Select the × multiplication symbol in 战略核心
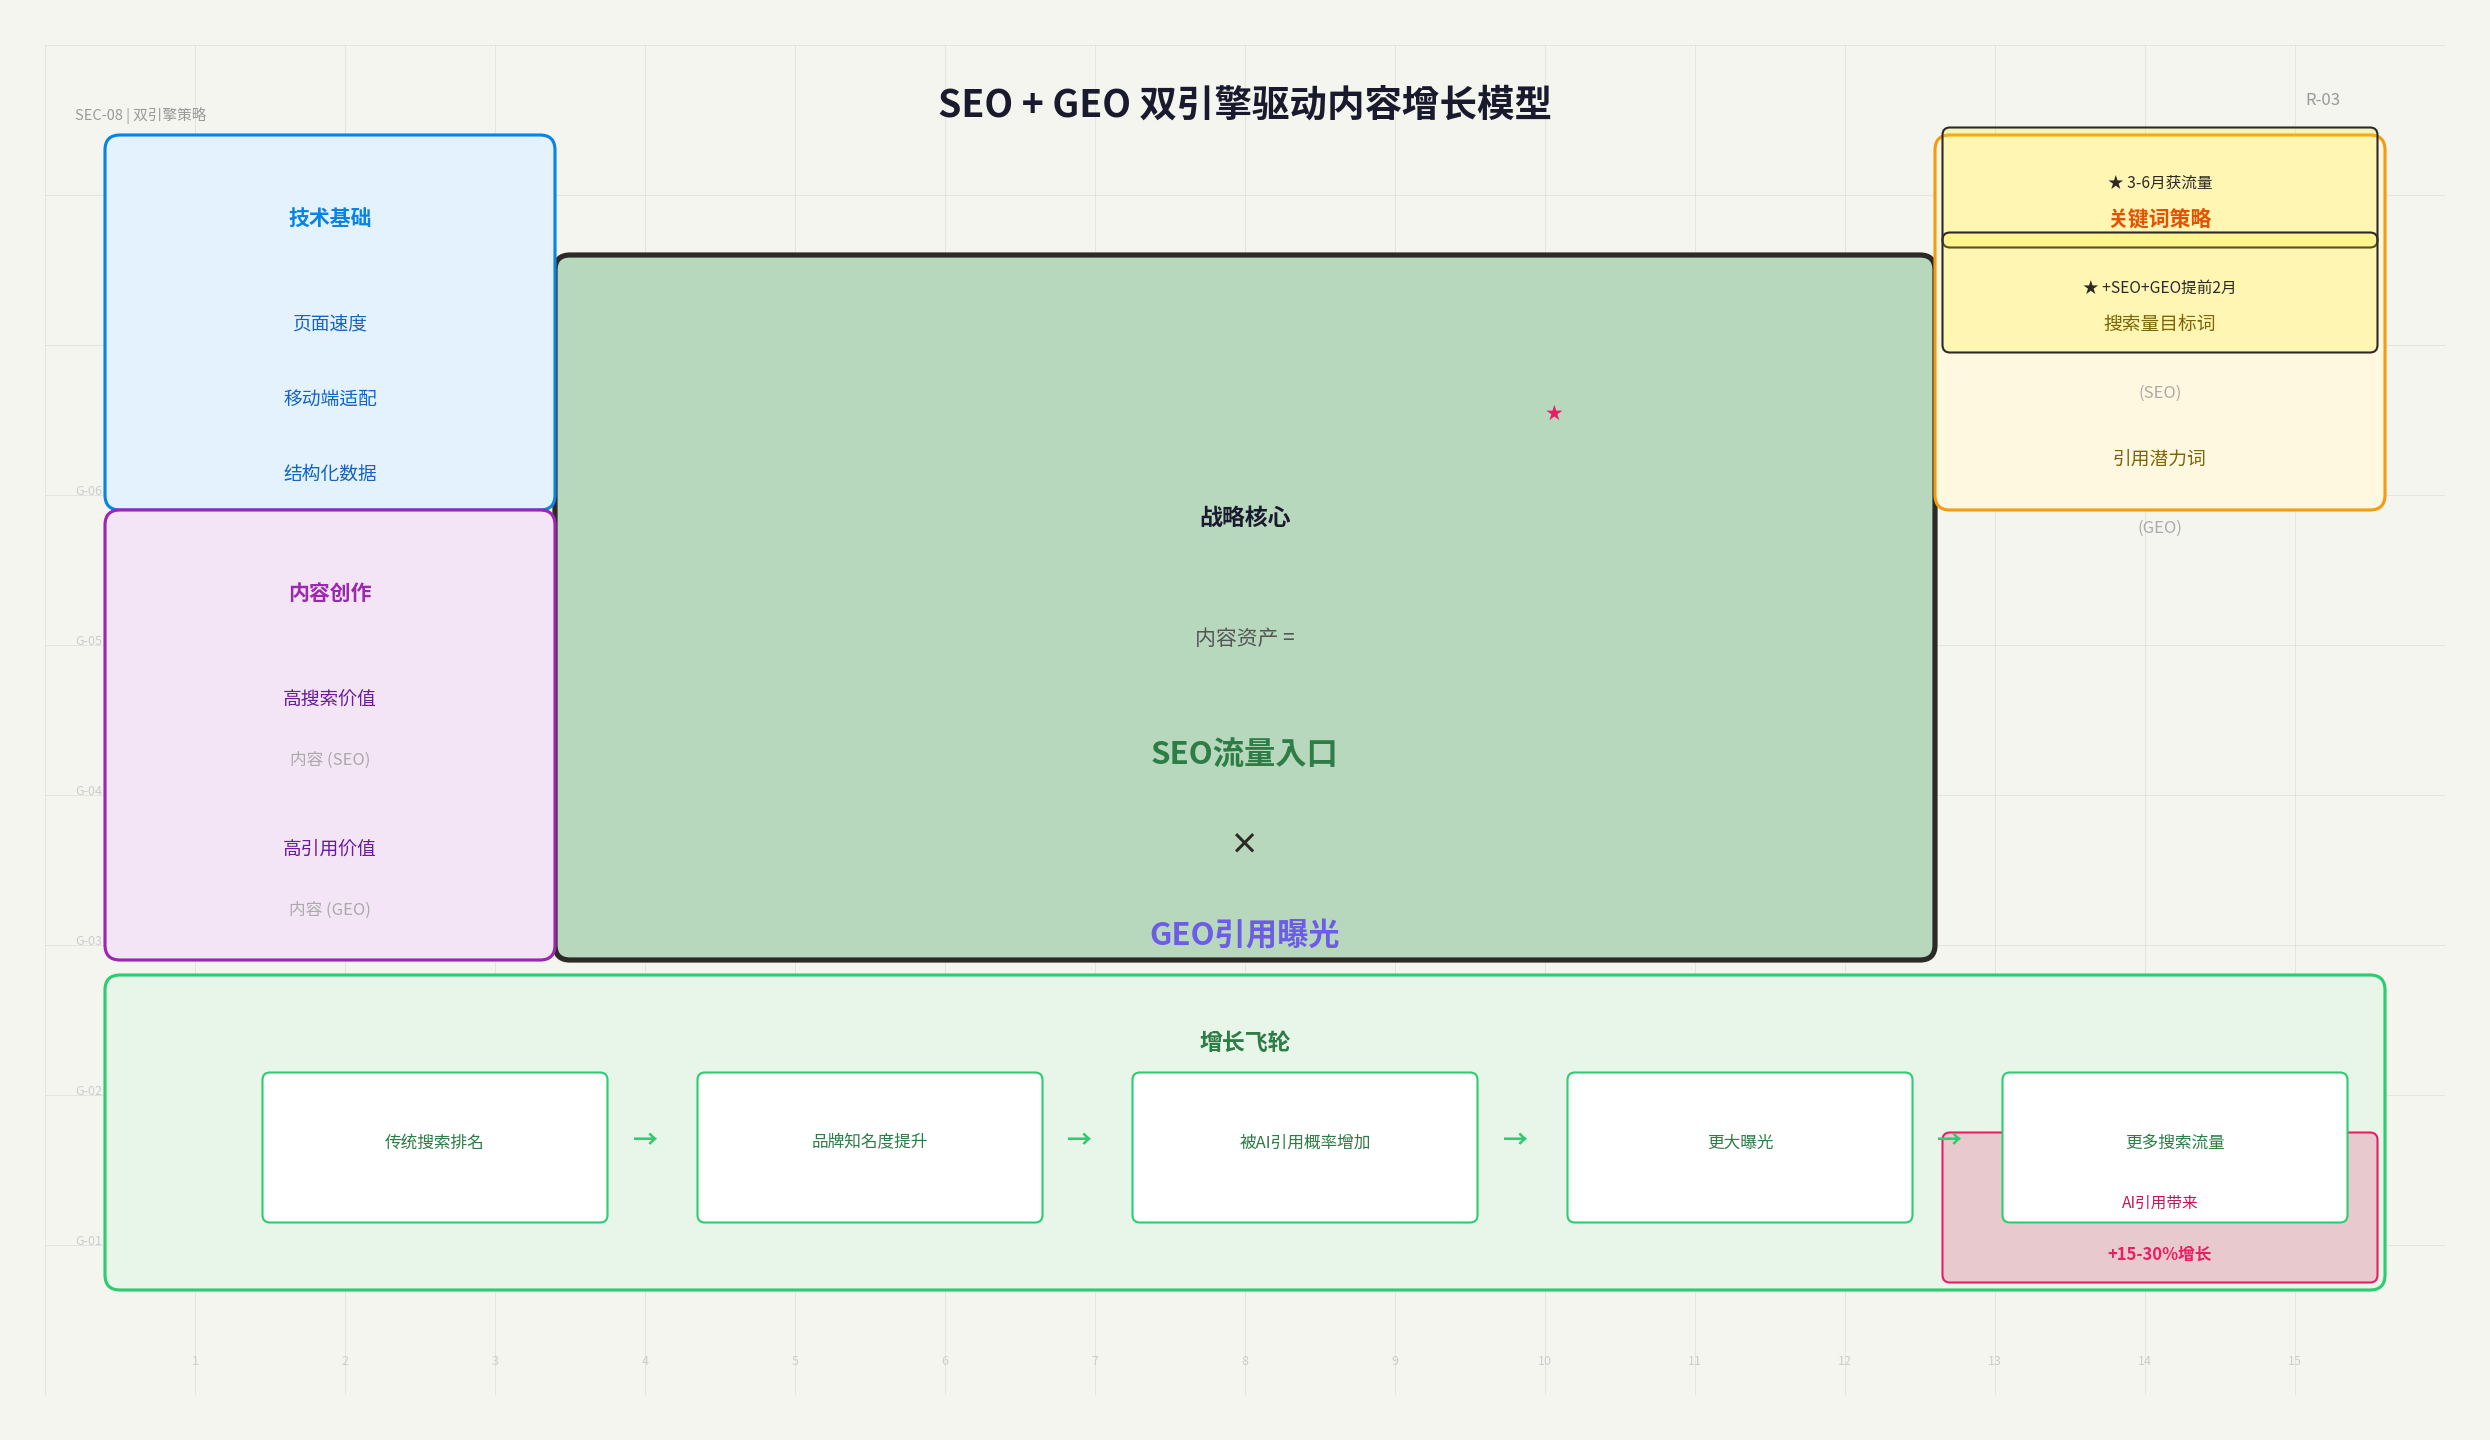This screenshot has width=2490, height=1440. point(1243,842)
